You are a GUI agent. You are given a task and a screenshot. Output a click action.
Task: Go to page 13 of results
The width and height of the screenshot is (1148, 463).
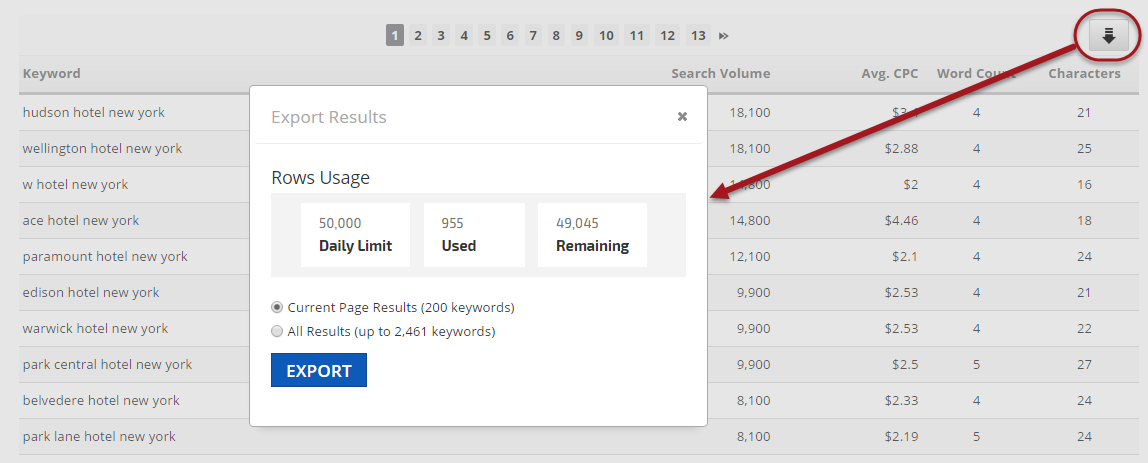698,36
